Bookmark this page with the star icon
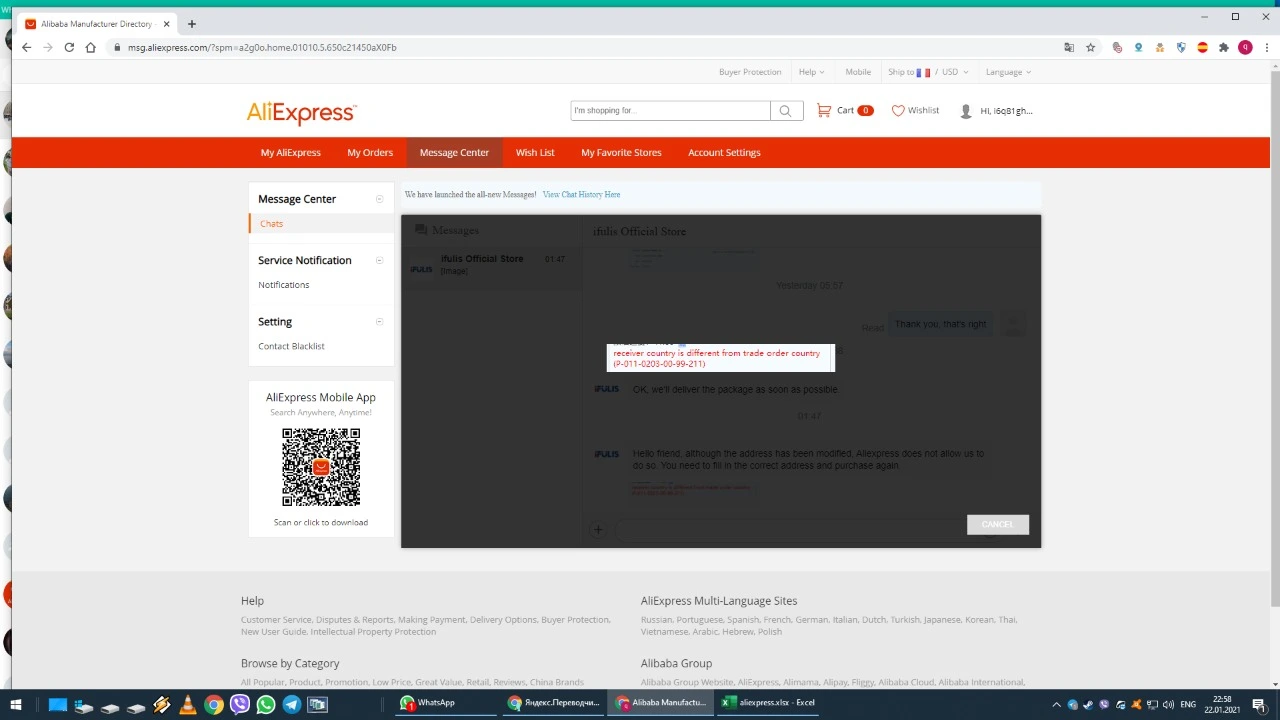This screenshot has height=720, width=1280. click(1091, 47)
